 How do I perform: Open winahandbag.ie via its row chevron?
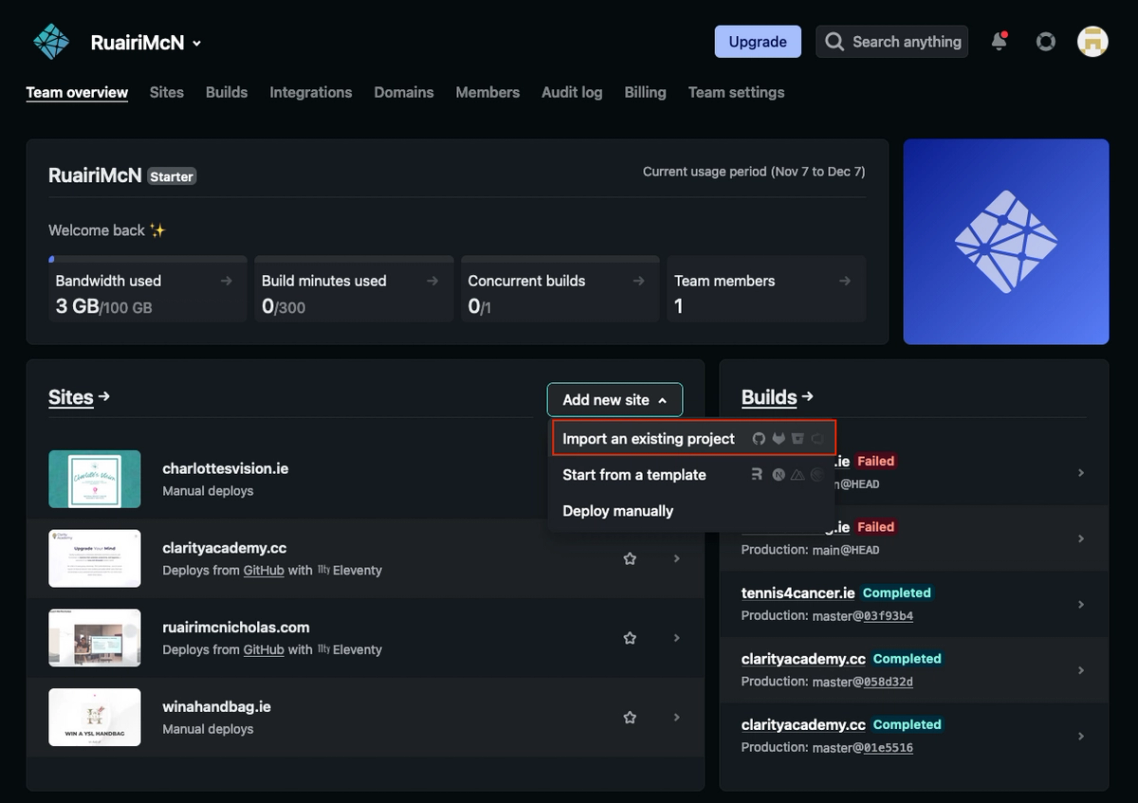coord(676,717)
